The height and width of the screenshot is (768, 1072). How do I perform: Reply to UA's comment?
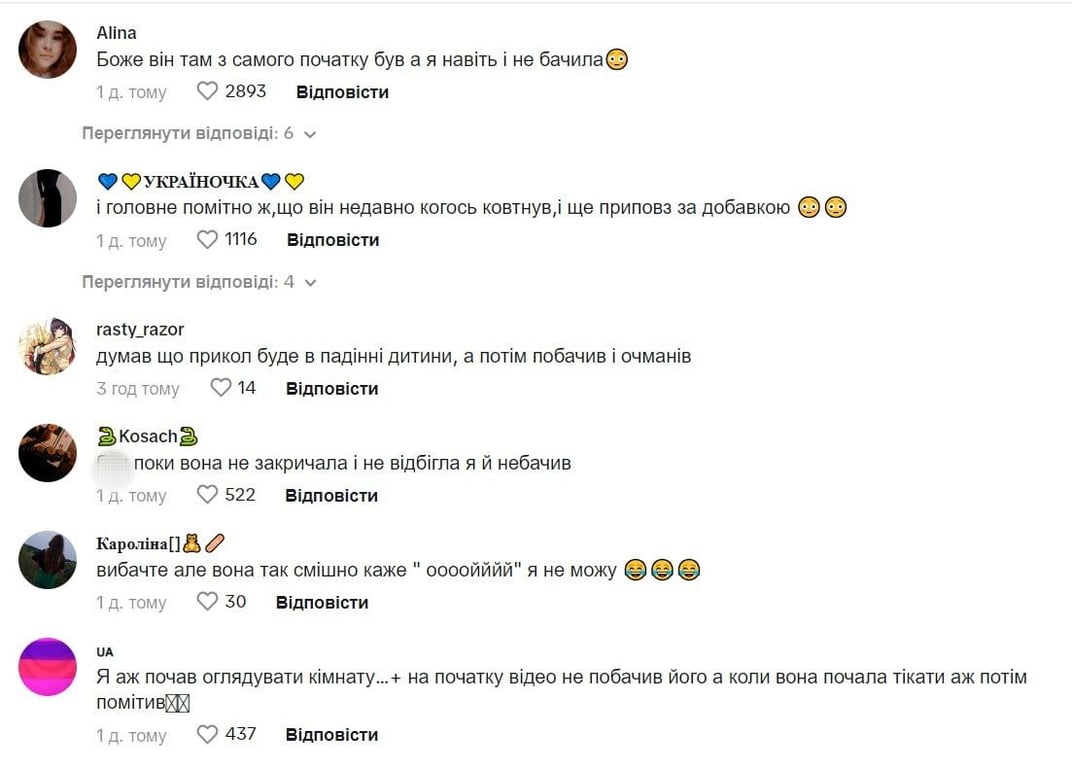(331, 734)
